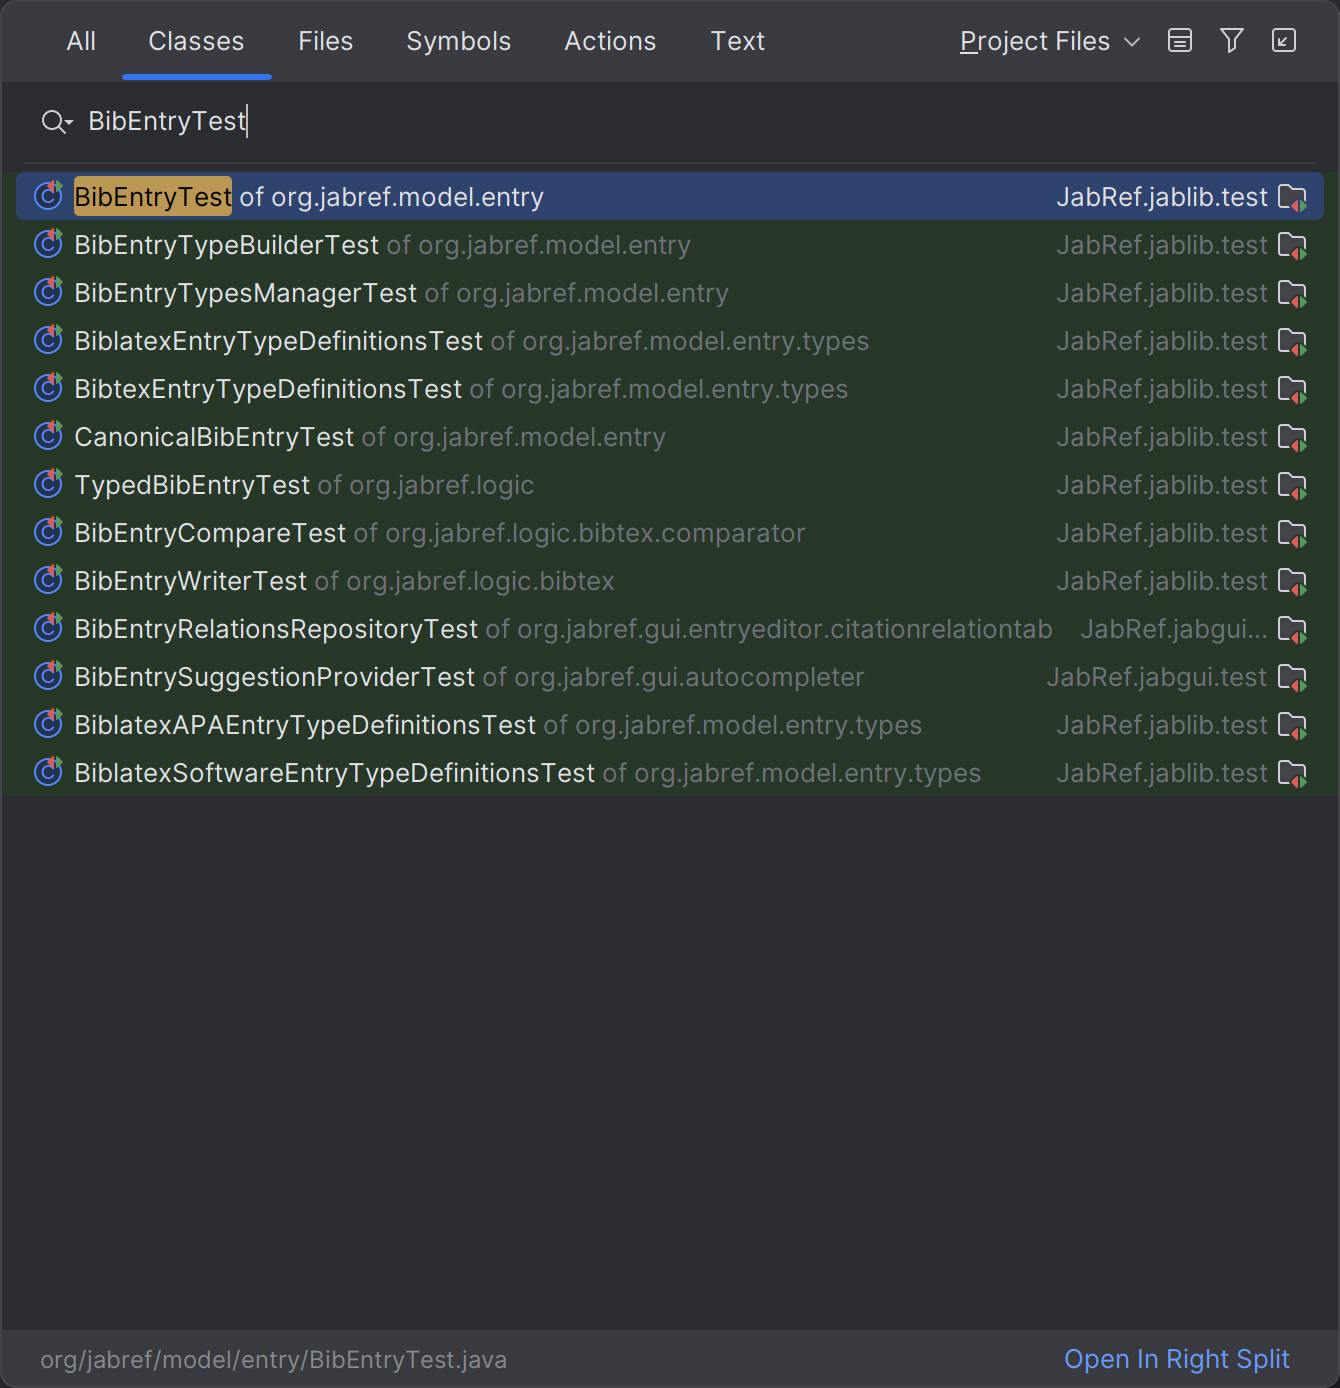1340x1388 pixels.
Task: Select the BiblatexAPAEntryTypeDefinitionsTest result
Action: [x=670, y=725]
